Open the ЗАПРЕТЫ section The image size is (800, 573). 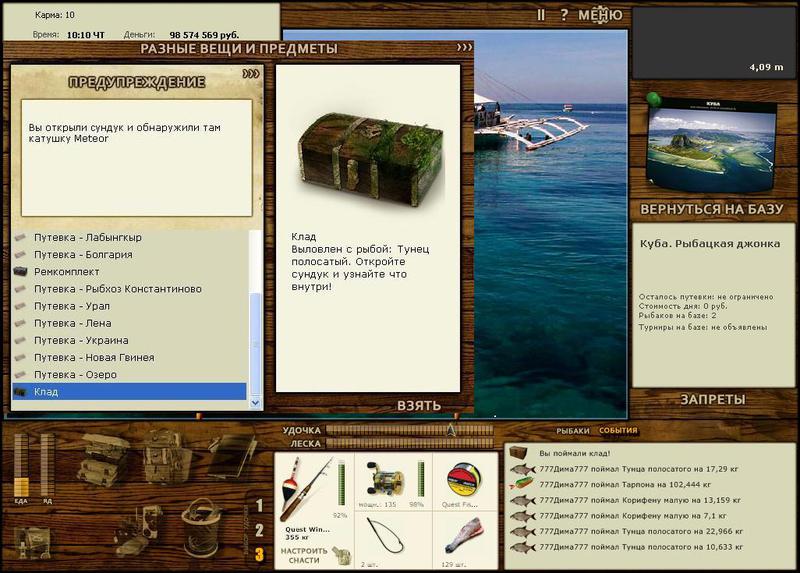pyautogui.click(x=713, y=400)
